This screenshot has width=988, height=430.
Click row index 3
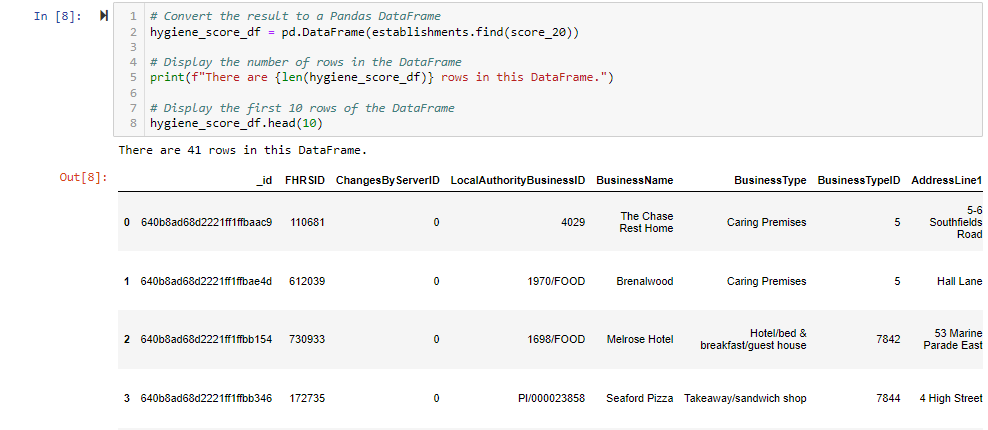click(x=127, y=398)
